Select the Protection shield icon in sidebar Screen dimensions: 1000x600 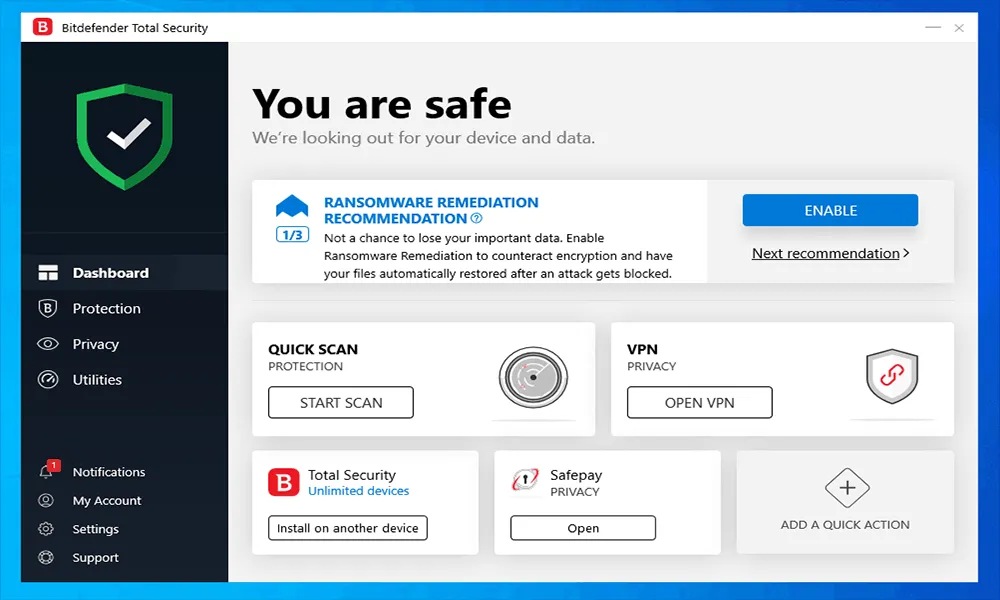[48, 308]
